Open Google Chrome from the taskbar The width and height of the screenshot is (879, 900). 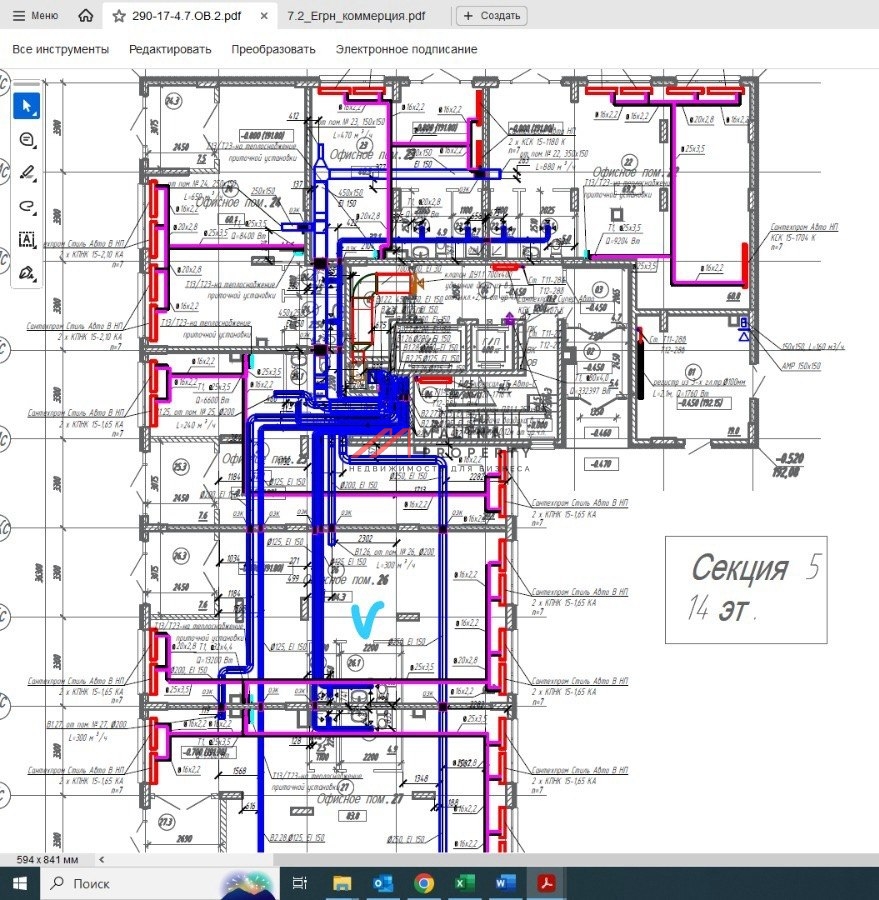[423, 884]
